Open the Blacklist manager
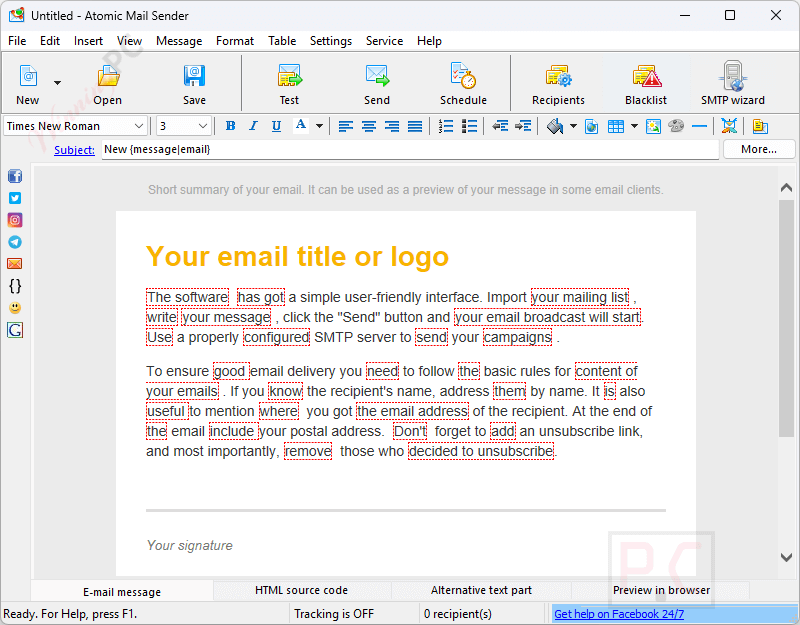This screenshot has width=800, height=625. point(646,84)
